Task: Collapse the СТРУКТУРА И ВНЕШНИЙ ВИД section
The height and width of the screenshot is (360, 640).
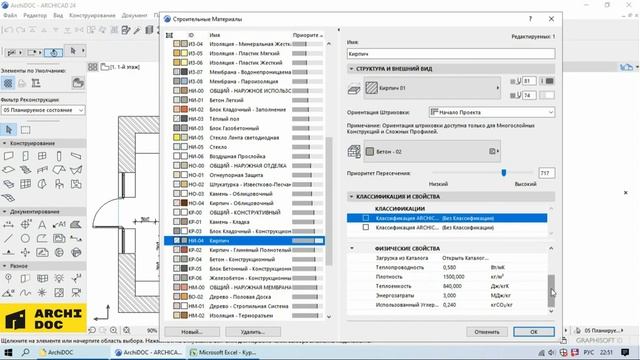Action: click(x=351, y=69)
